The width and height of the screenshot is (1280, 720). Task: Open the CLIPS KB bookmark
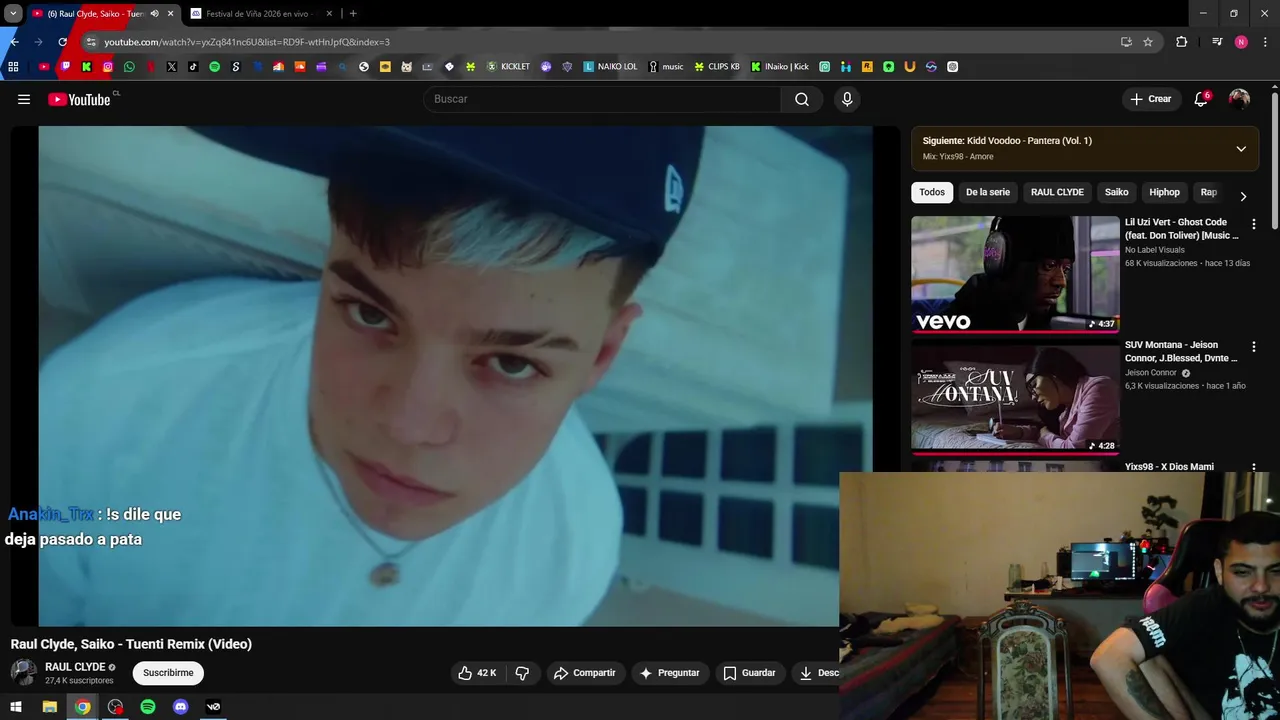[x=717, y=67]
